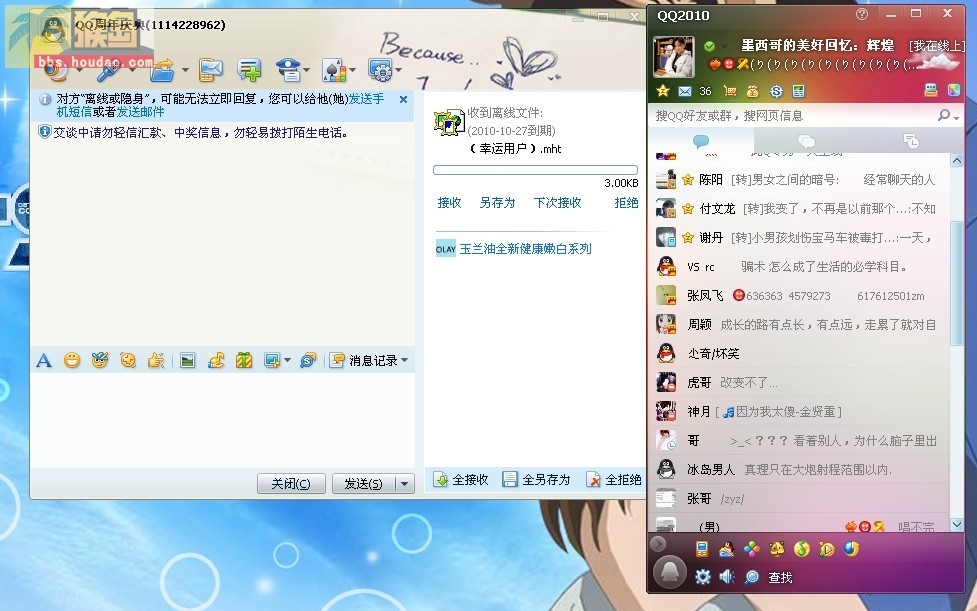Open the magic emoticon (hat face) tool
The height and width of the screenshot is (611, 977).
100,361
